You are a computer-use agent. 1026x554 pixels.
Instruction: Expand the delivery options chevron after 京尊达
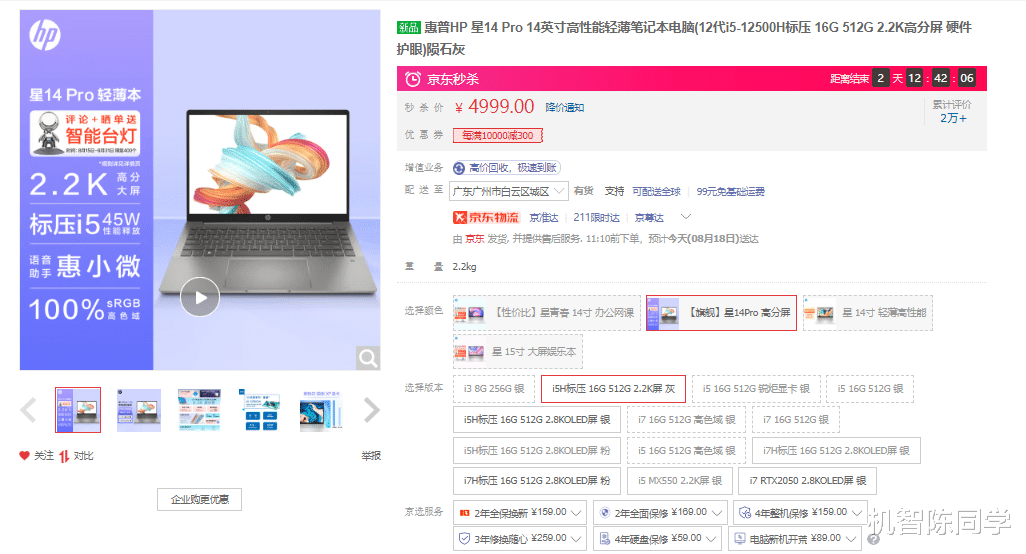point(686,216)
